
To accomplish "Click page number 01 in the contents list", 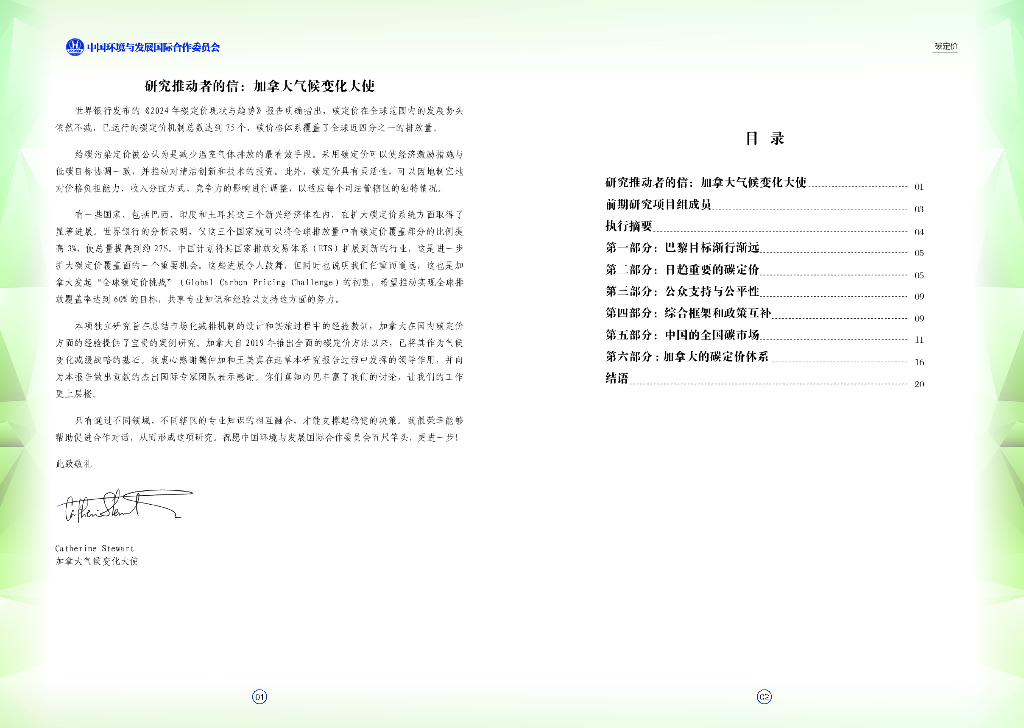I will pos(919,187).
